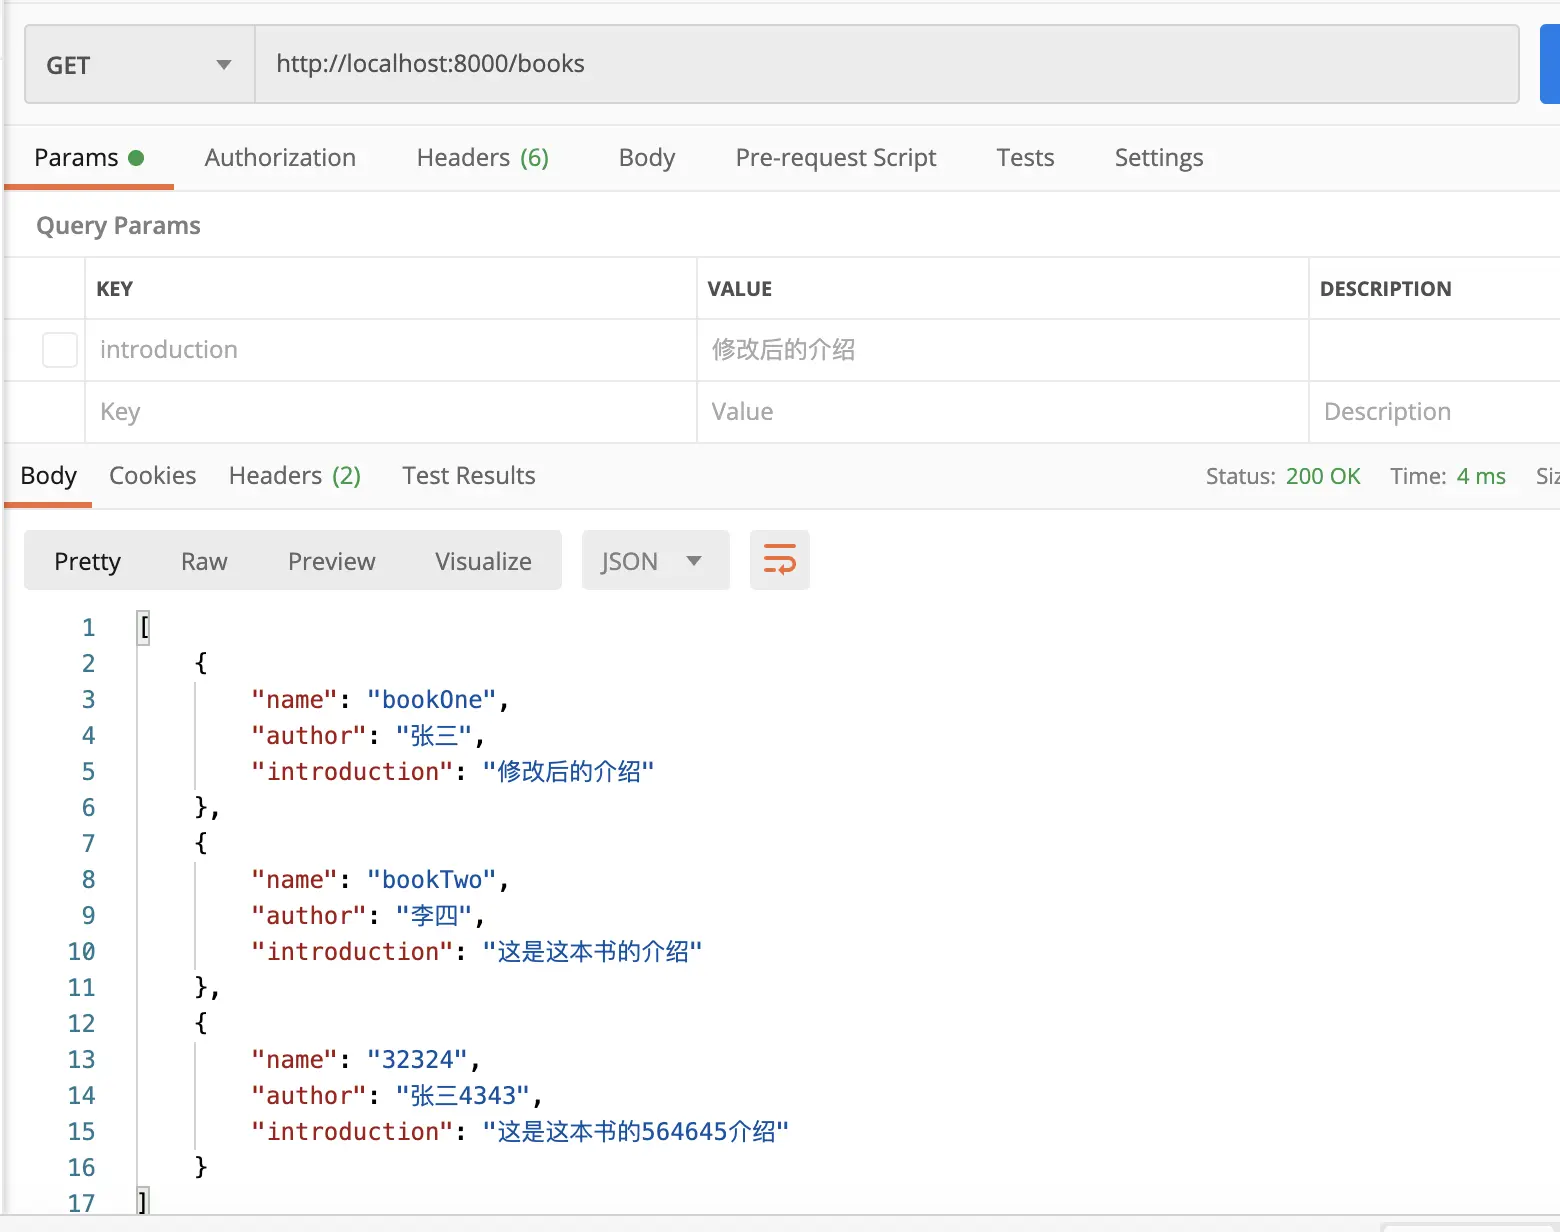View response Headers (2) tab
1560x1232 pixels.
point(294,476)
